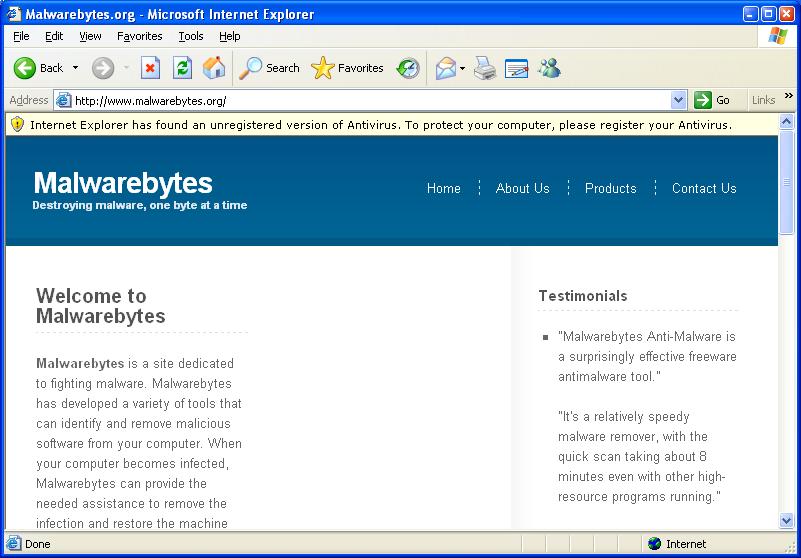
Task: Click the Internet zone globe icon
Action: tap(654, 544)
